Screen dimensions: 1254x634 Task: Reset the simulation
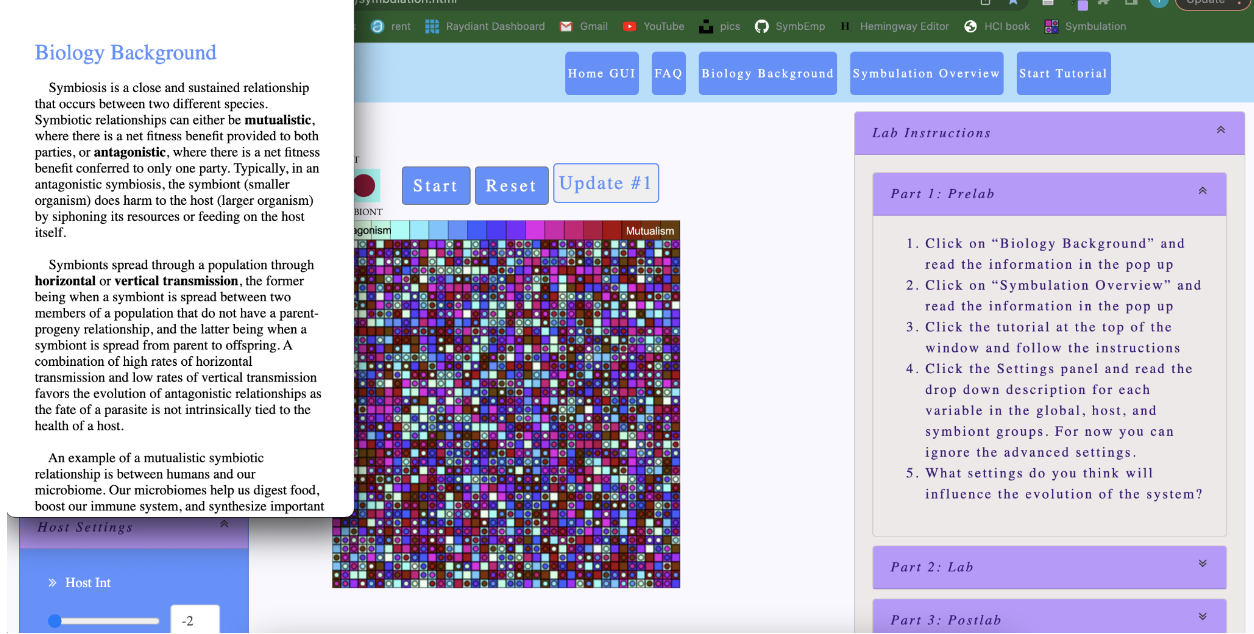pyautogui.click(x=511, y=186)
